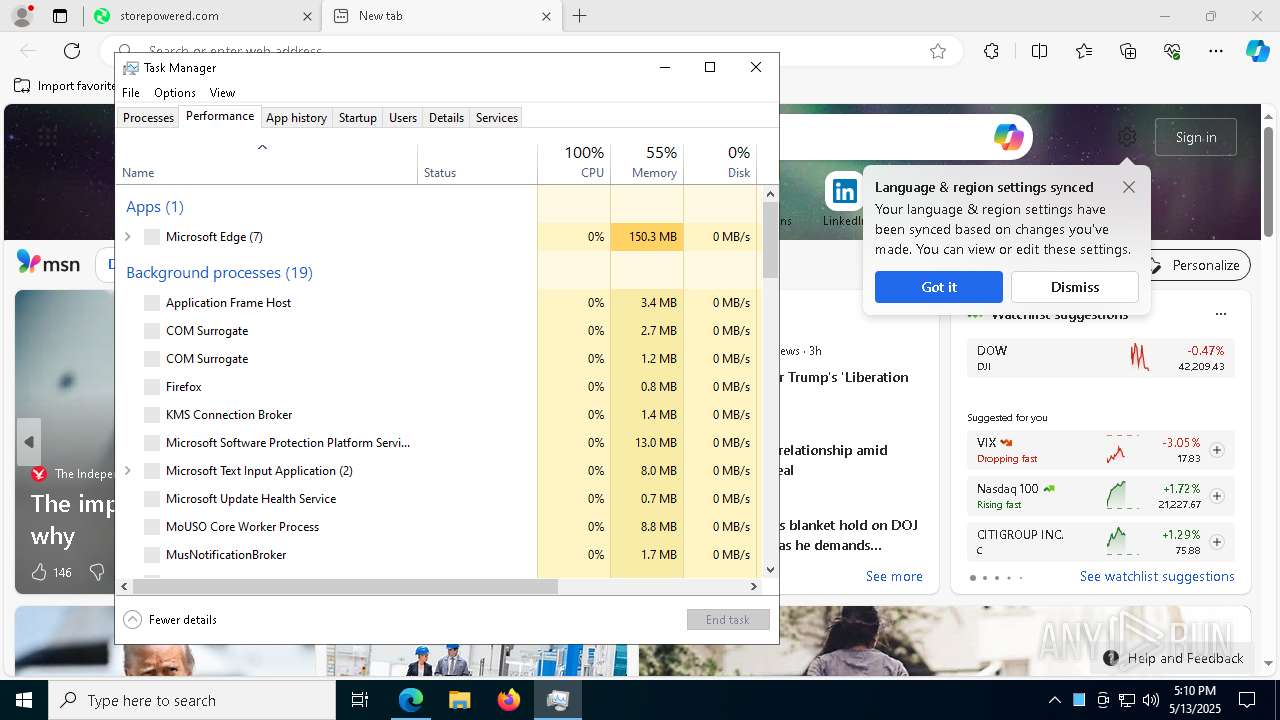Image resolution: width=1280 pixels, height=720 pixels.
Task: Open the LinkedIn shortcut tile
Action: (x=844, y=192)
